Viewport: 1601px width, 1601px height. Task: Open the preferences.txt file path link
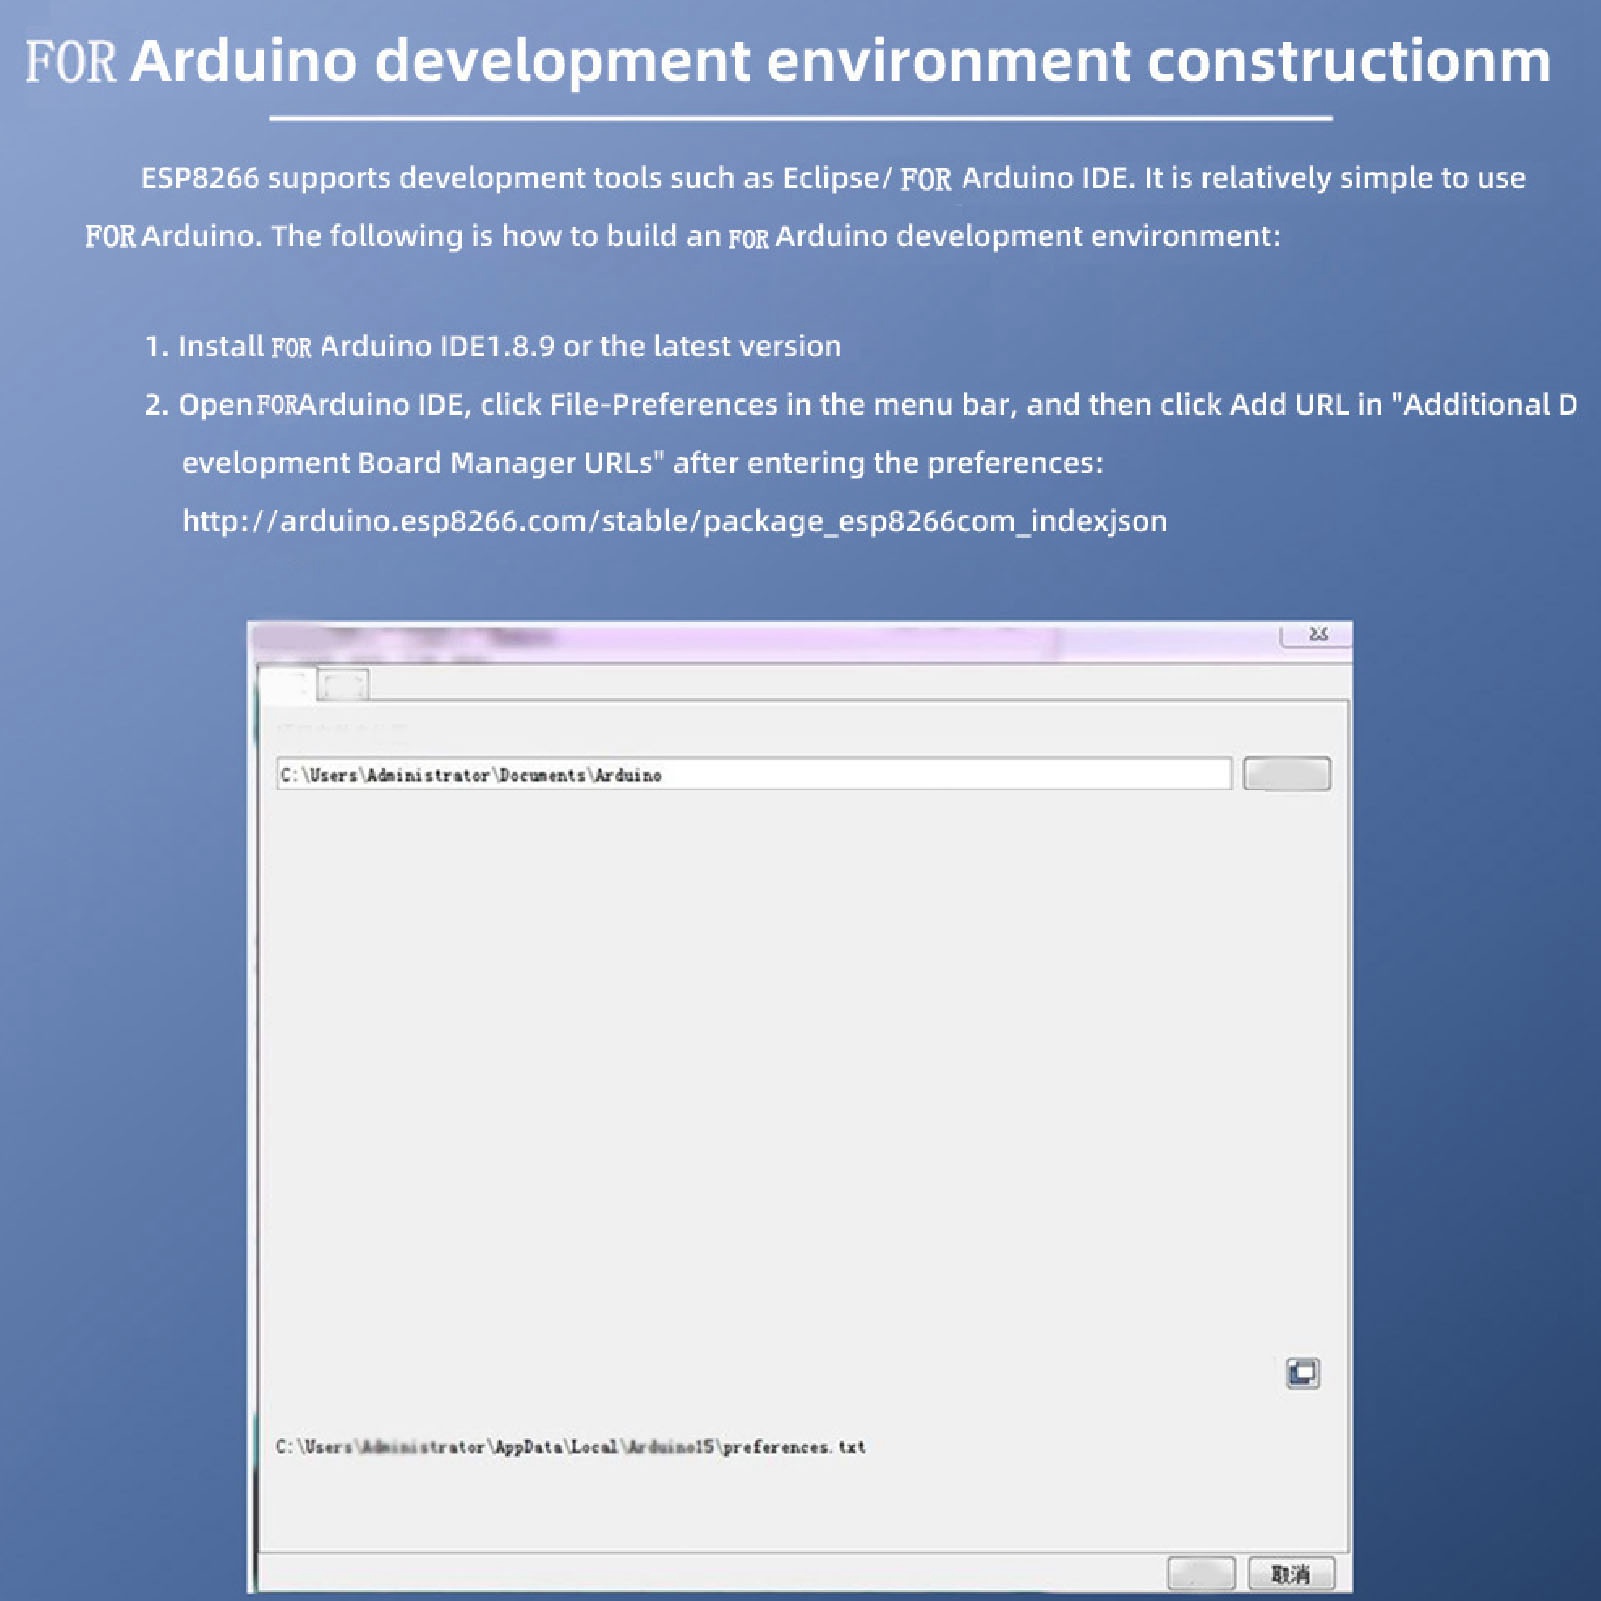coord(570,1447)
